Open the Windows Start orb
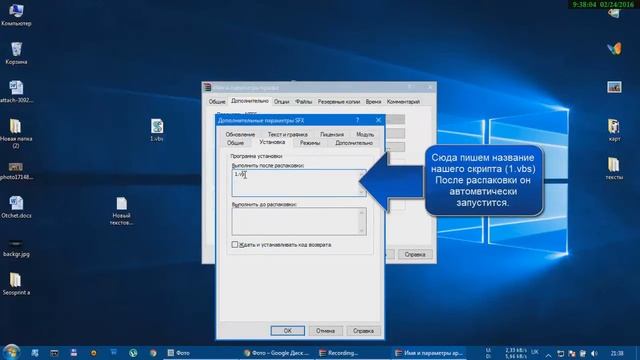The height and width of the screenshot is (360, 640). tap(11, 352)
